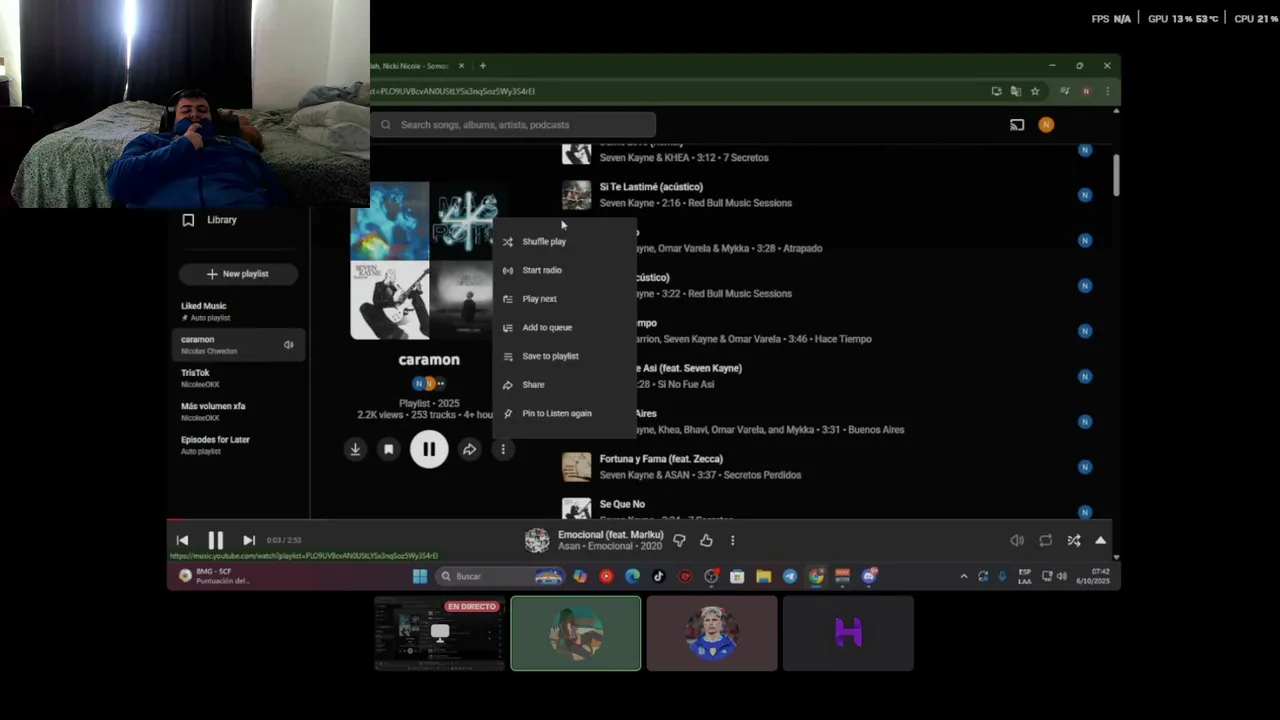Screen dimensions: 1280x720
Task: Click N avatar on Si Te Lastimé row
Action: pyautogui.click(x=1084, y=195)
